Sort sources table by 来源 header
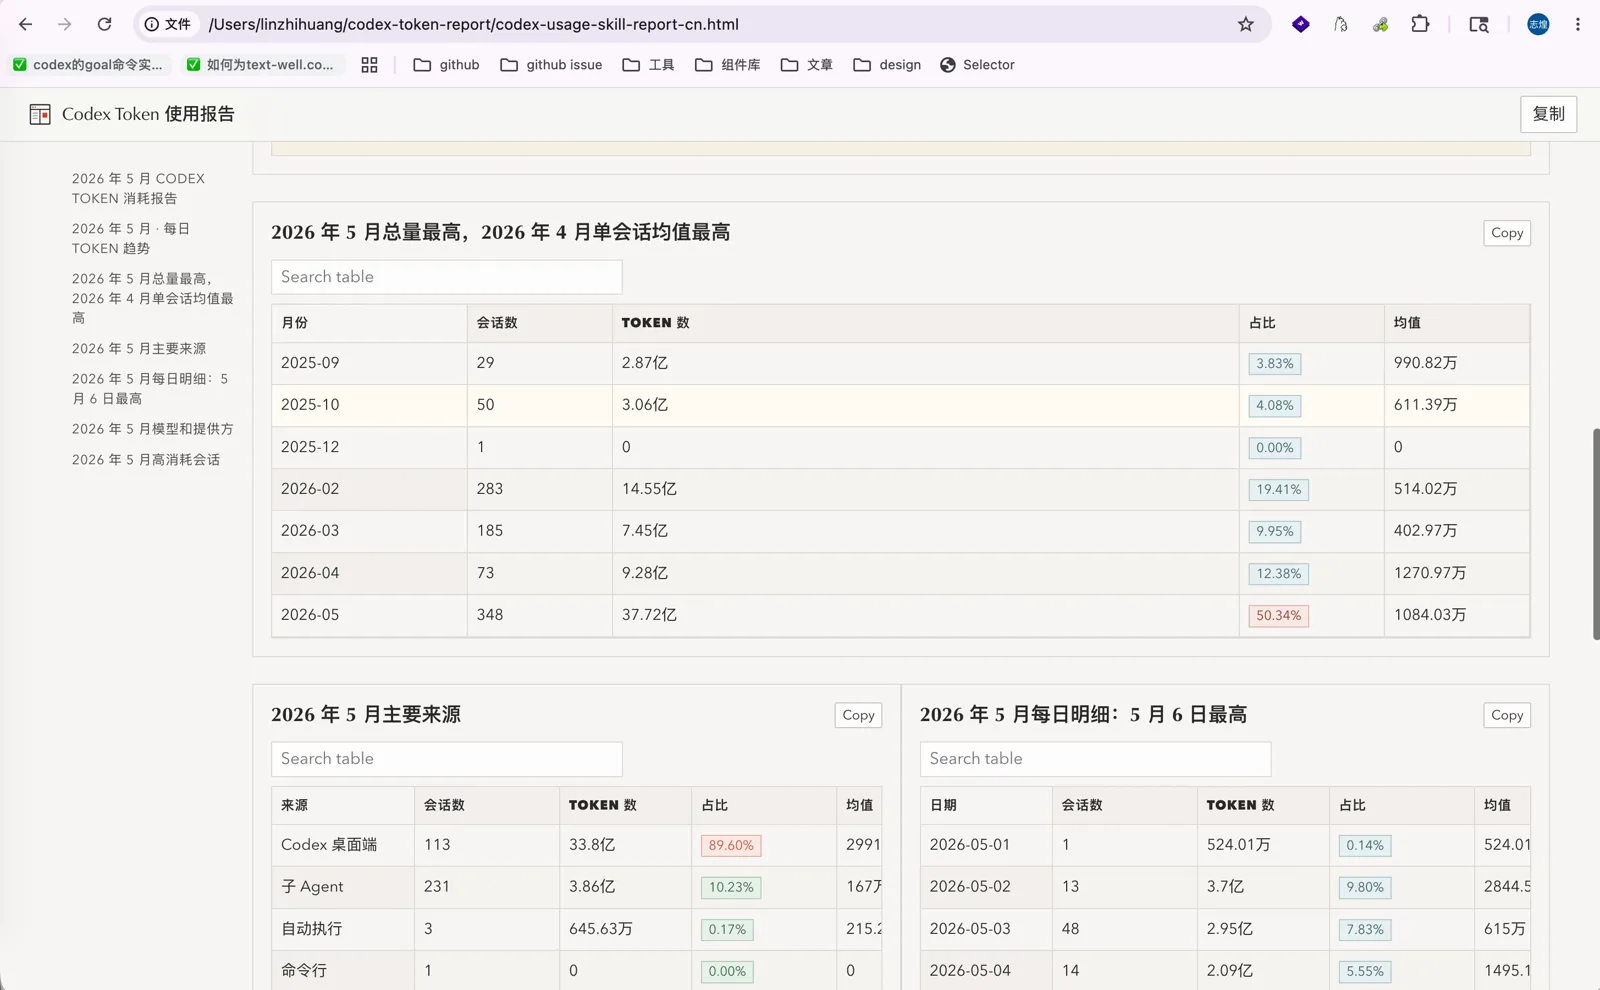The width and height of the screenshot is (1600, 990). pos(343,805)
